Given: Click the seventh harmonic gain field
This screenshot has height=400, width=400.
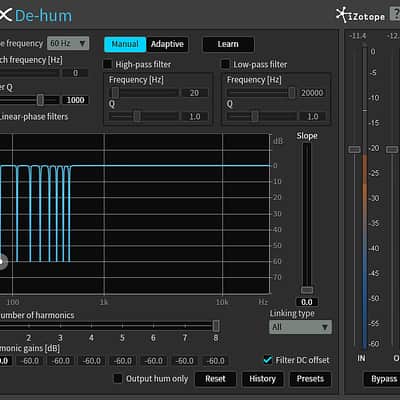Looking at the screenshot, I should click(185, 361).
